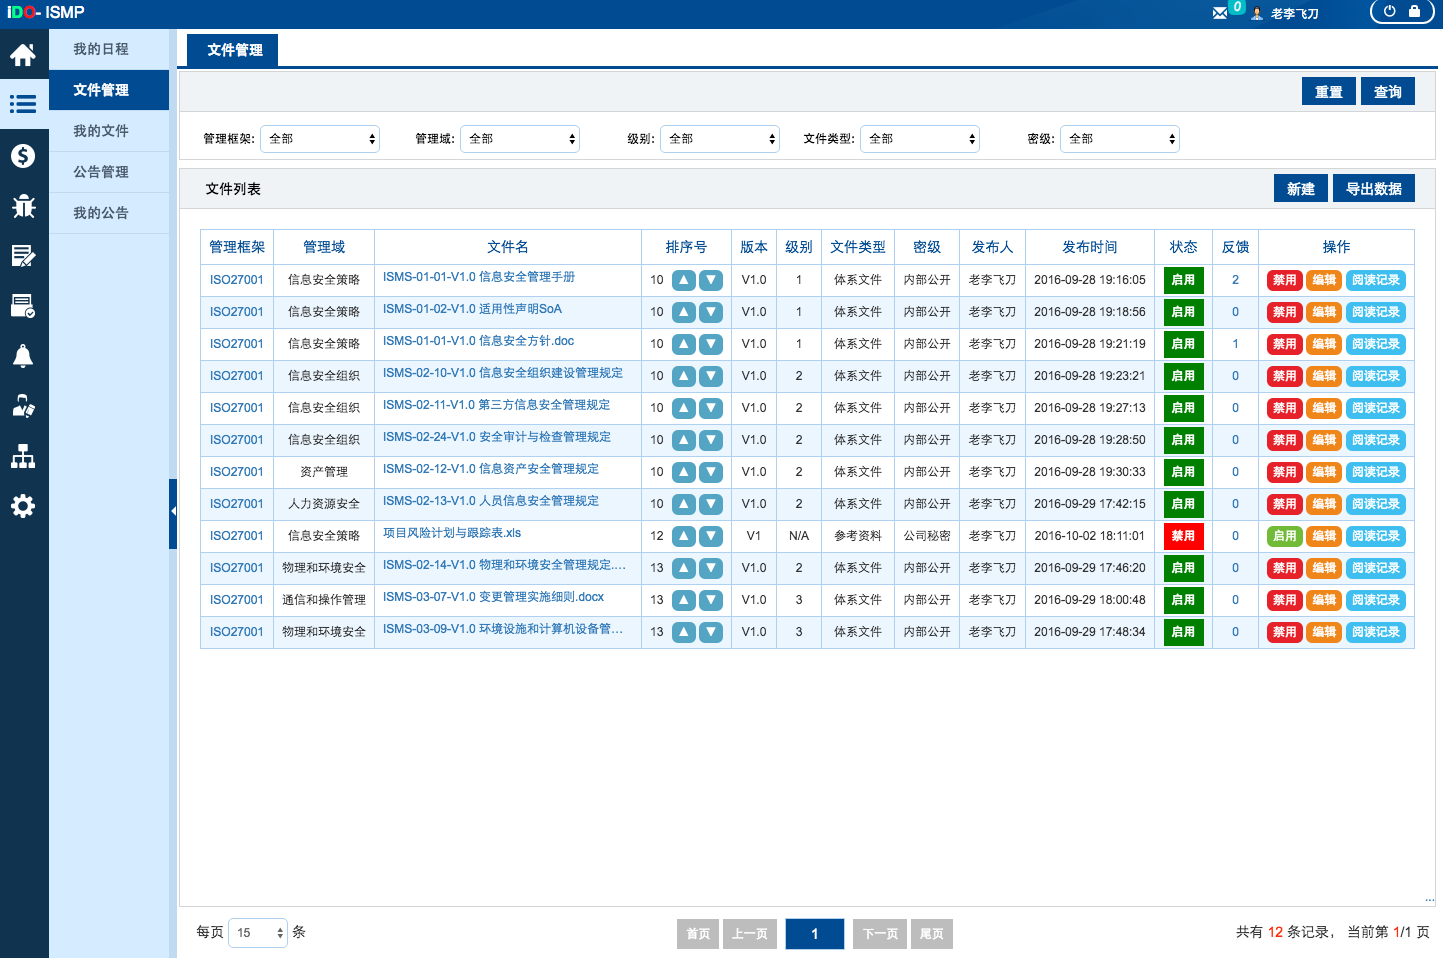Open the ISMS-03-07-V1.0 变更管理实施细则.docx link
1443x958 pixels.
pyautogui.click(x=493, y=597)
